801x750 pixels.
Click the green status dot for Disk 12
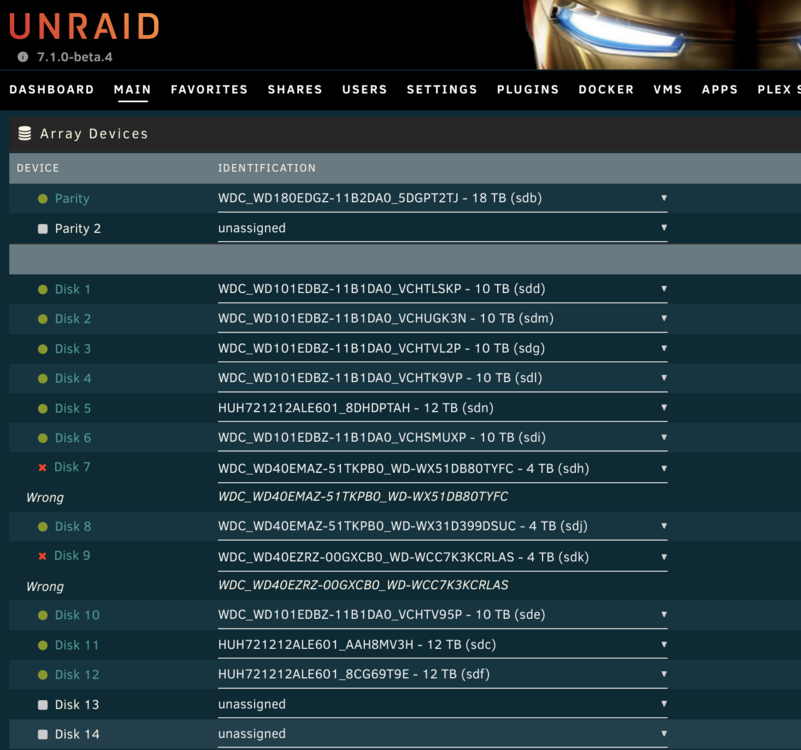pyautogui.click(x=43, y=675)
